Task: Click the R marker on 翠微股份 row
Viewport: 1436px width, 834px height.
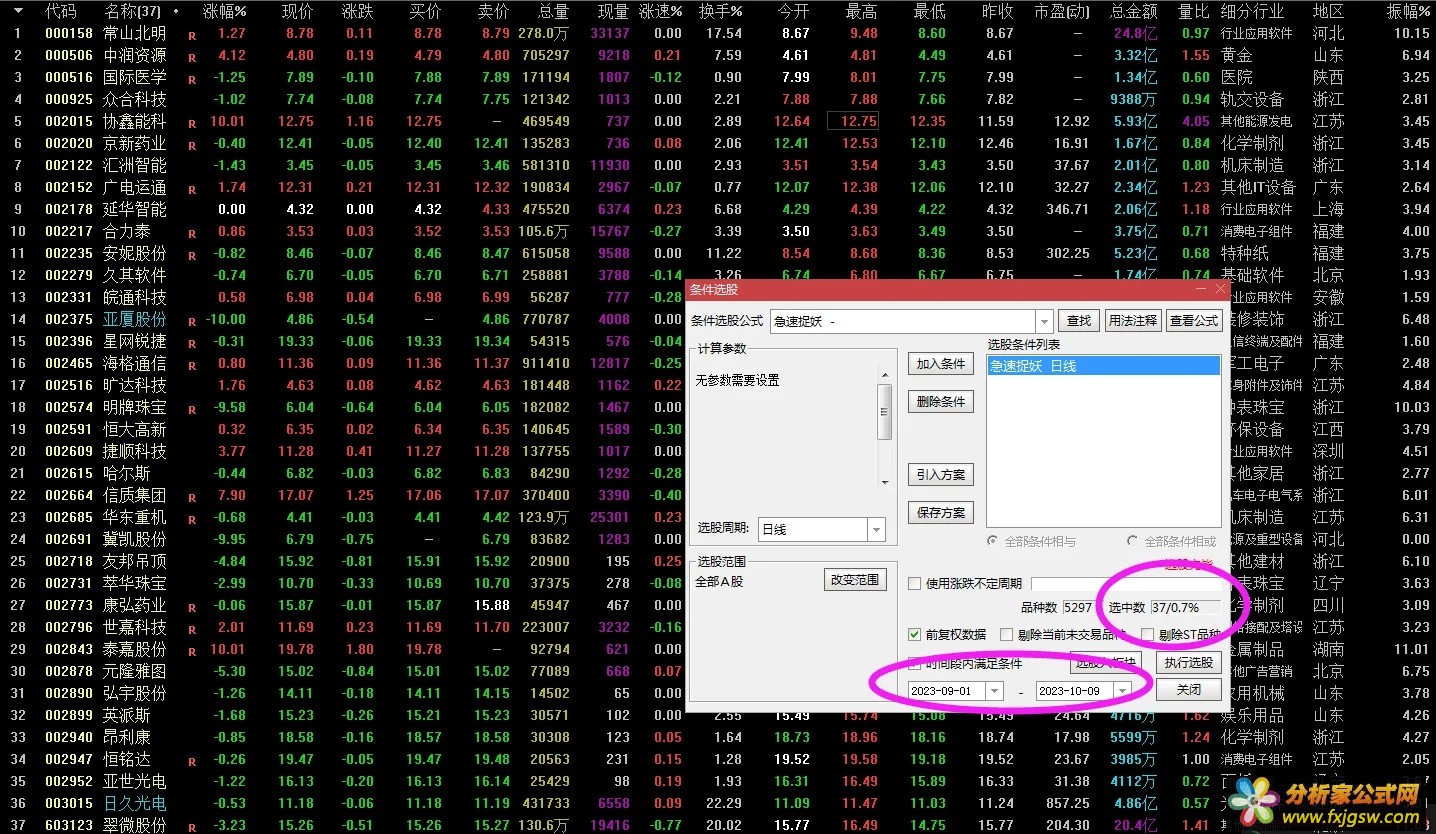Action: coord(192,827)
